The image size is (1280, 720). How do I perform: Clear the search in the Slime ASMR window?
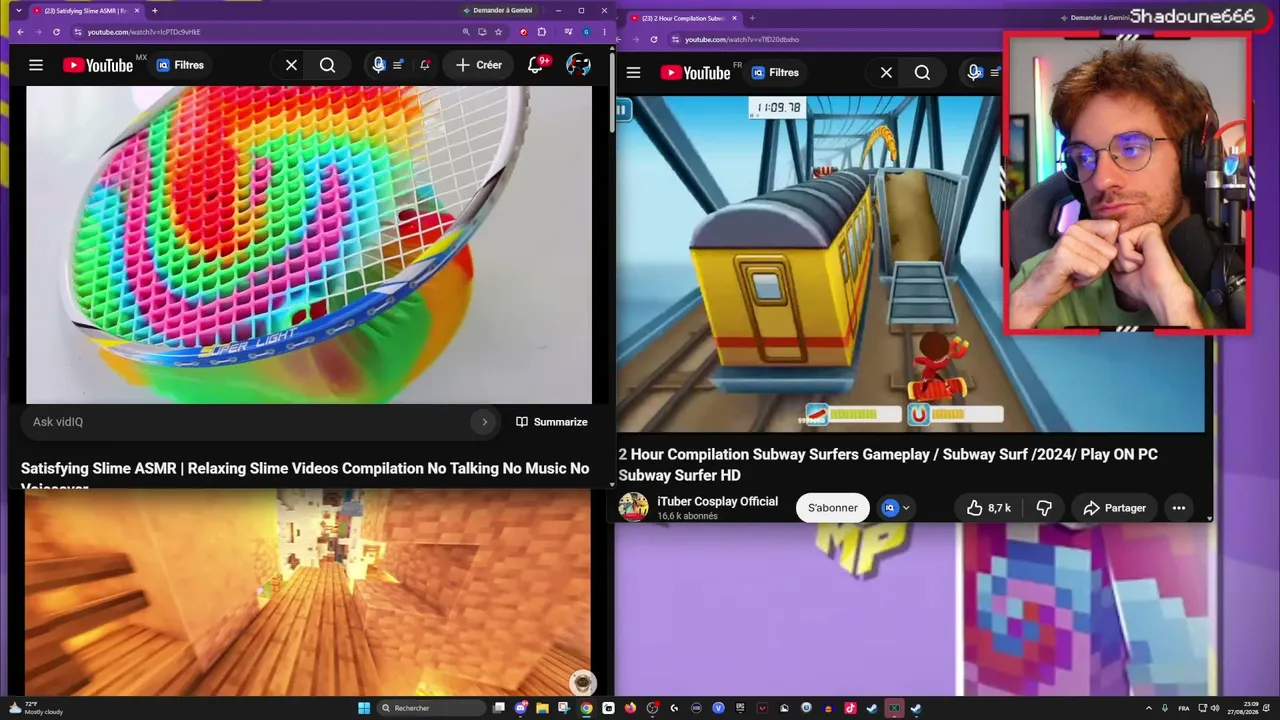(x=291, y=65)
